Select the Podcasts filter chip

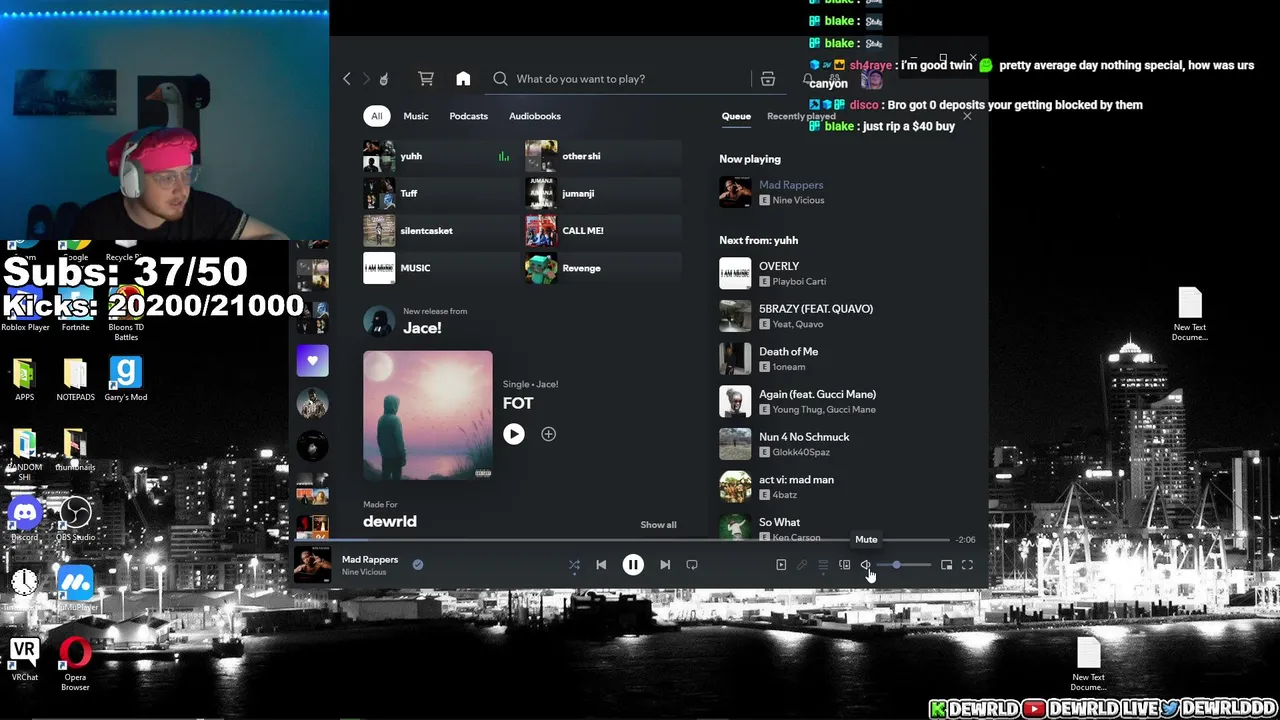coord(469,116)
